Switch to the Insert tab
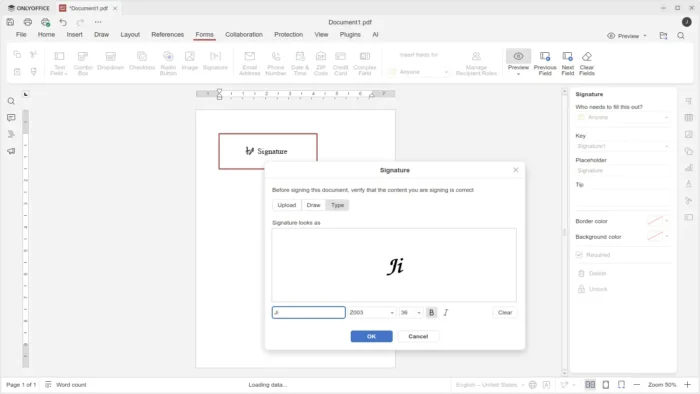This screenshot has height=394, width=700. coord(75,34)
